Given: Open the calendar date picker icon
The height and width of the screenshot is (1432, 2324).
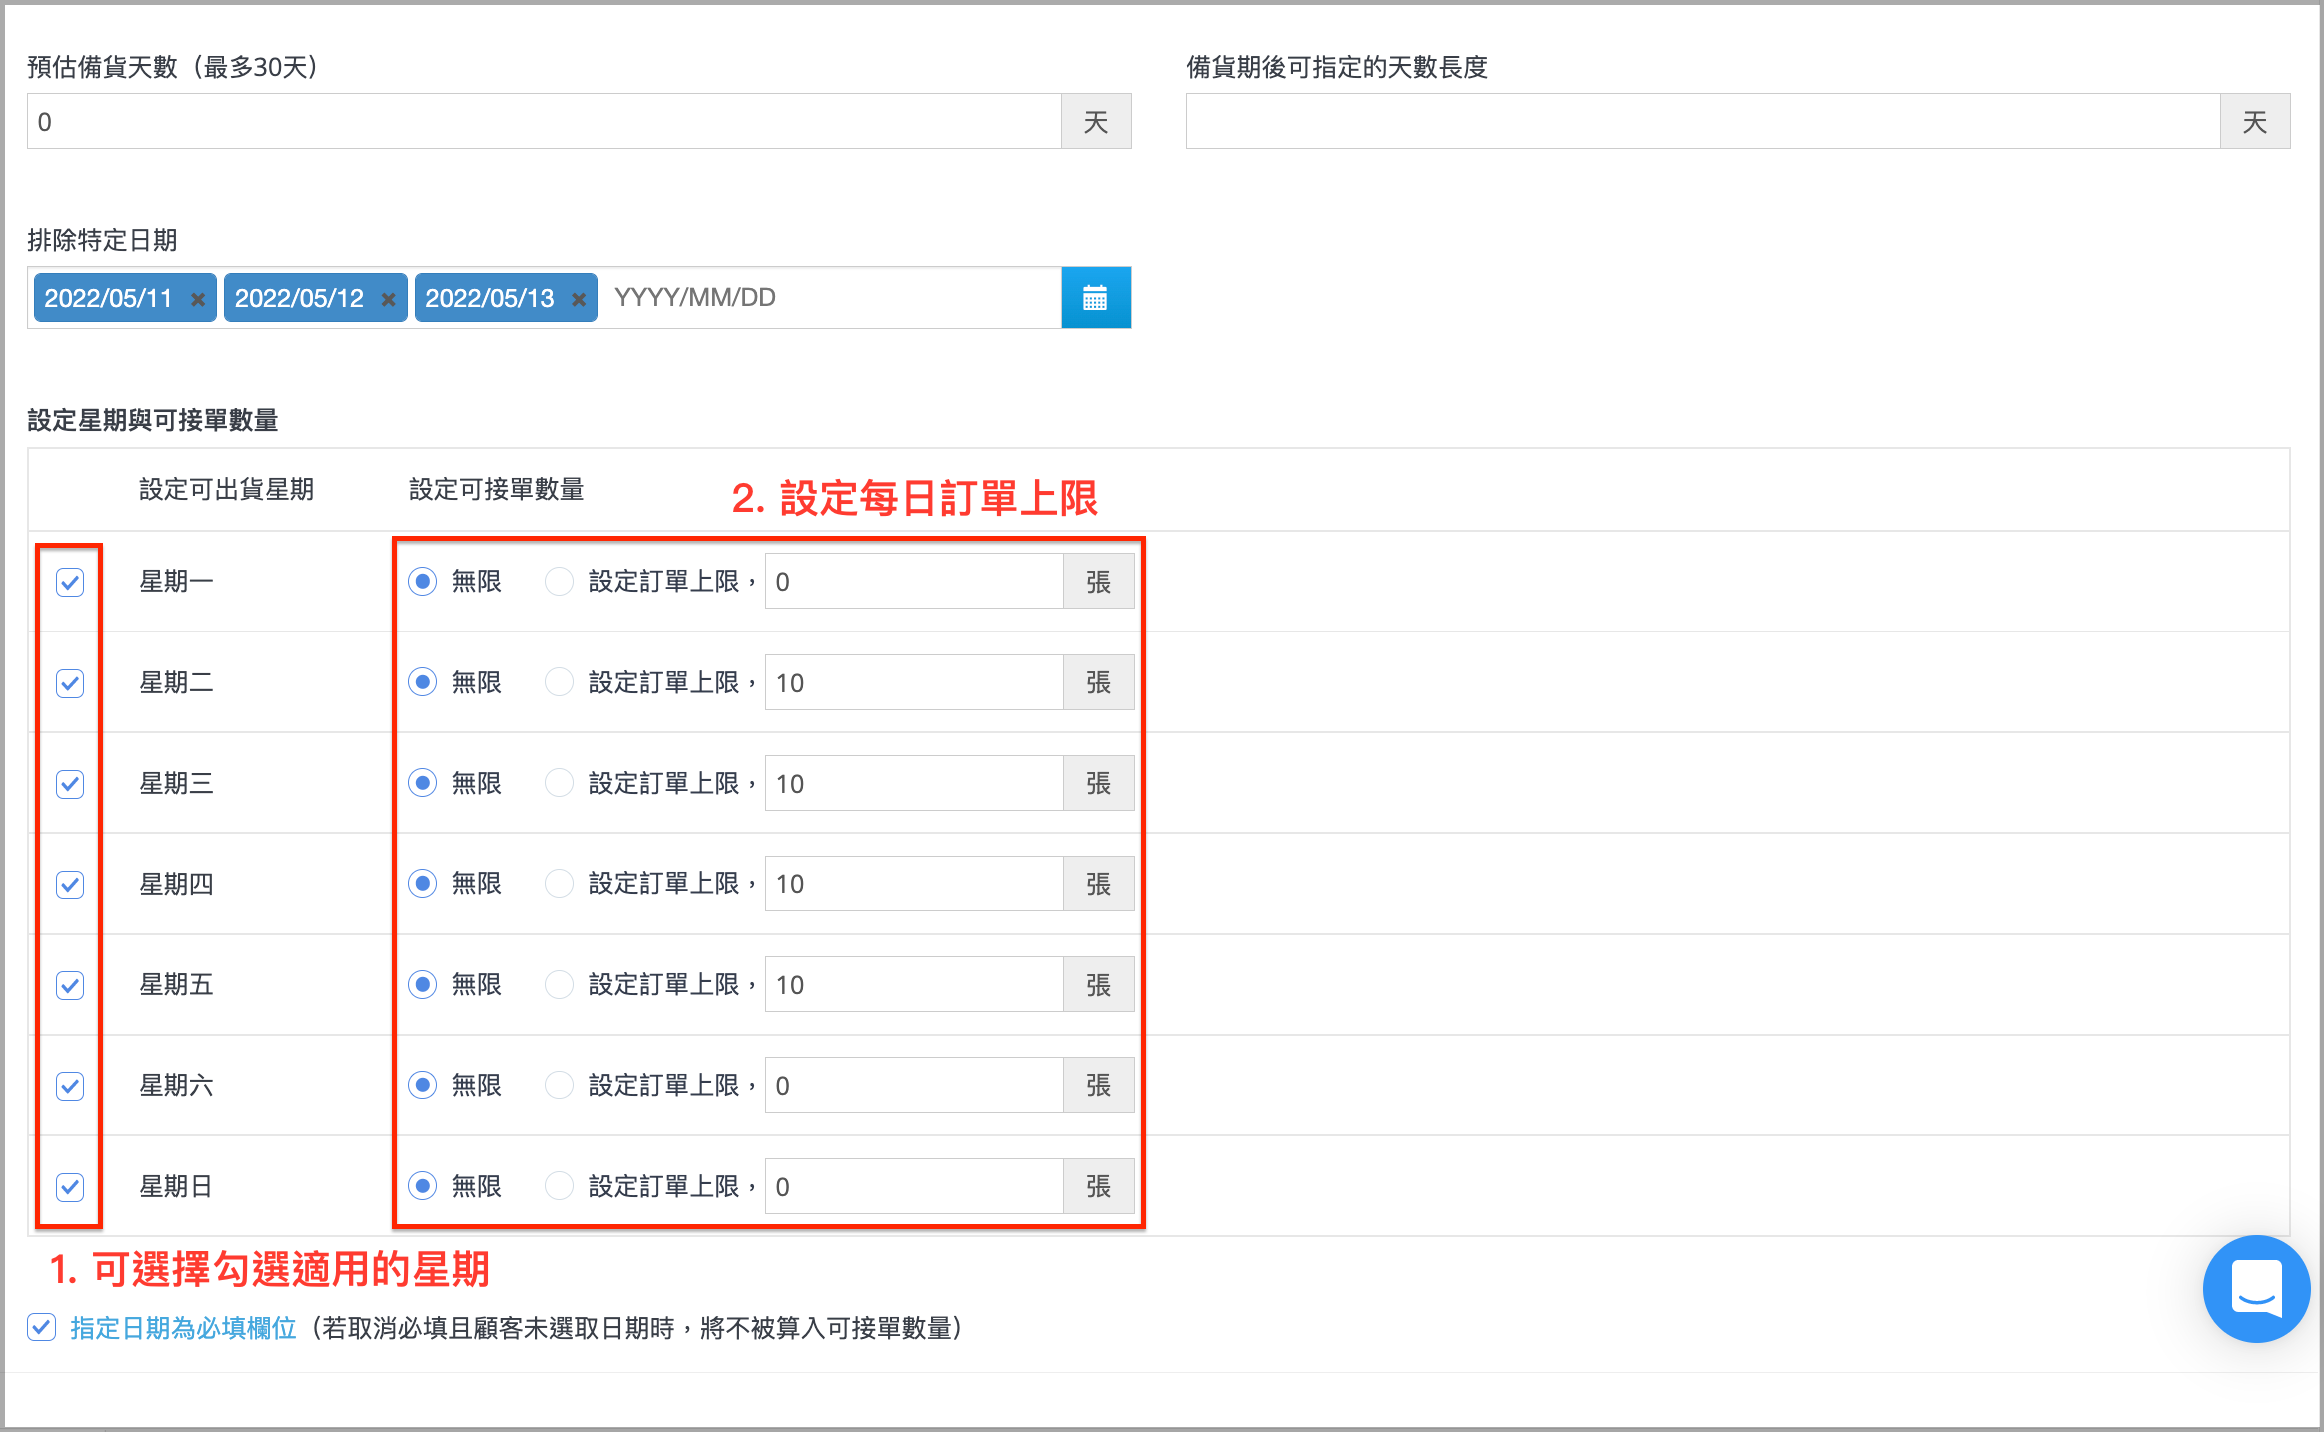Looking at the screenshot, I should point(1096,298).
